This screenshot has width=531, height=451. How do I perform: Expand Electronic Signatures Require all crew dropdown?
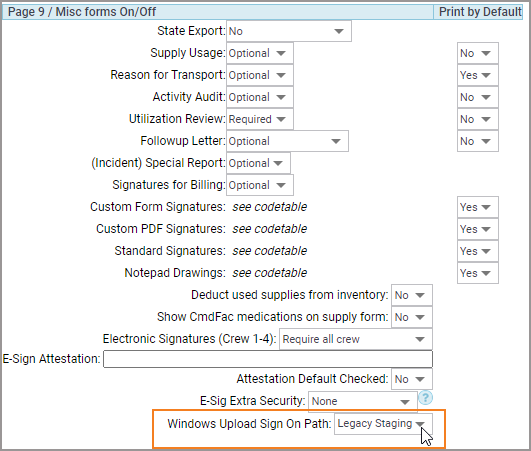click(x=356, y=339)
